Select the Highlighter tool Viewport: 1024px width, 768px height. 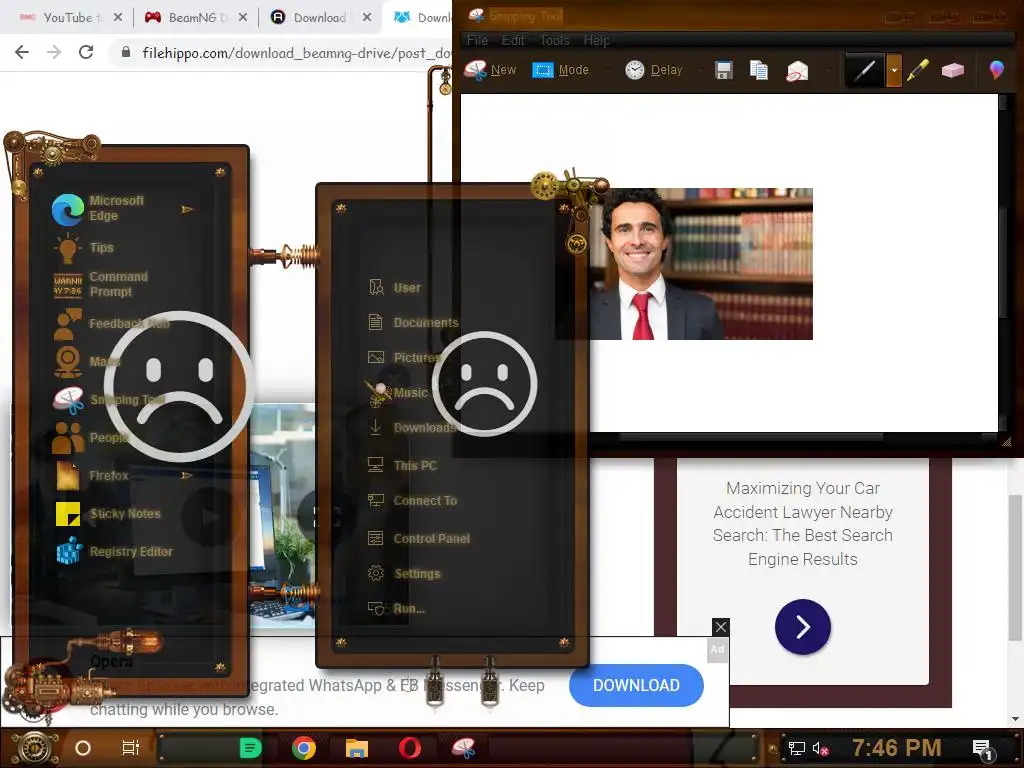918,70
